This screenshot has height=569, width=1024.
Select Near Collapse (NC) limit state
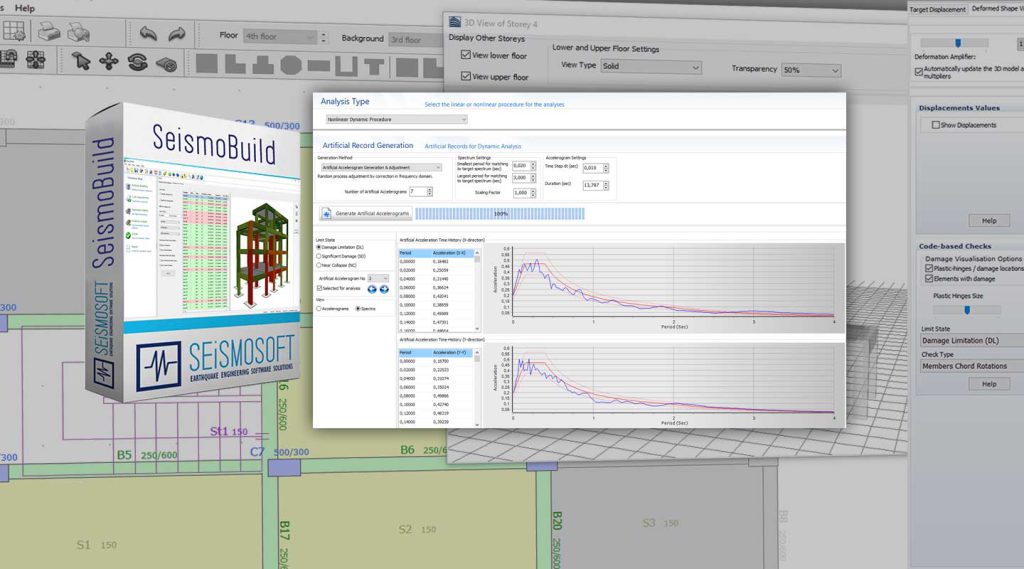click(x=319, y=265)
